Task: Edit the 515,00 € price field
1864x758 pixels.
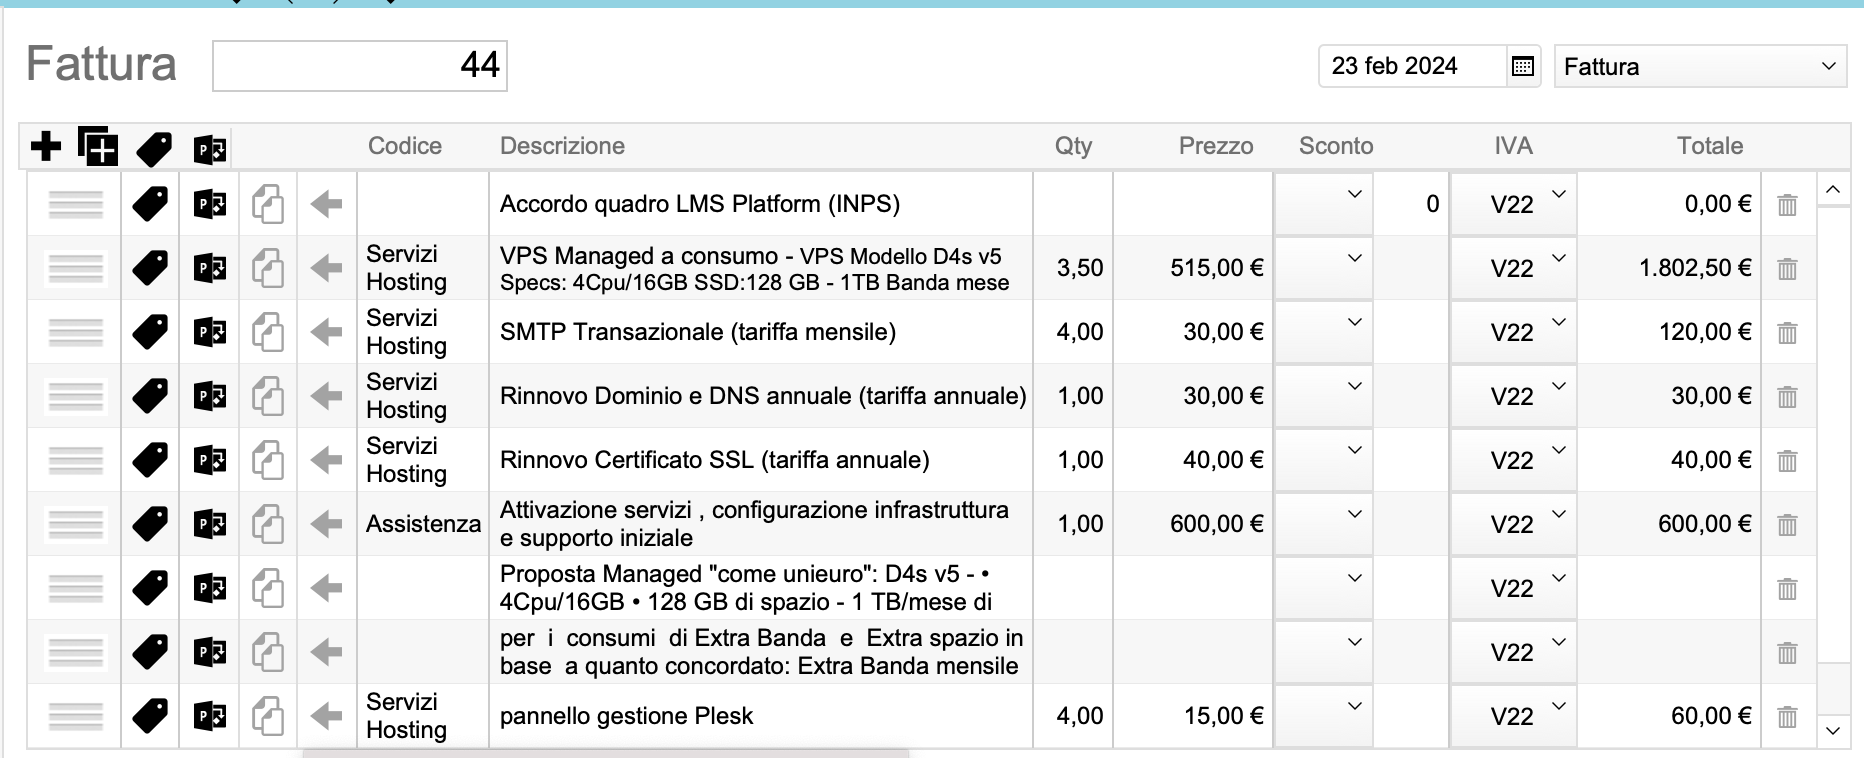Action: coord(1192,268)
